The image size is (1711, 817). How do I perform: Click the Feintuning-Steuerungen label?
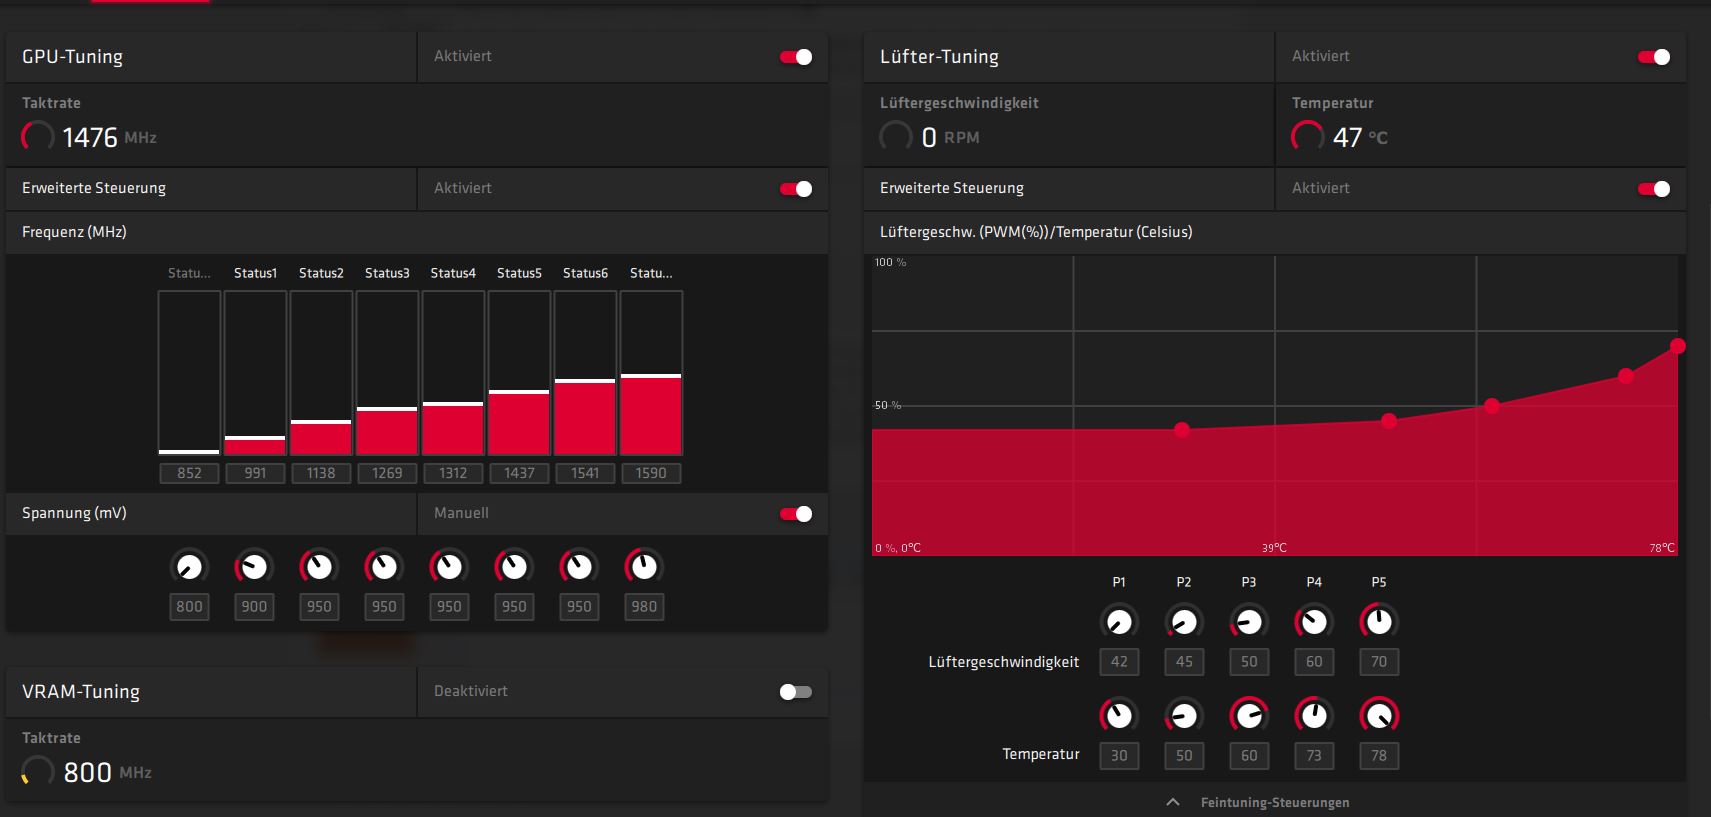point(1275,802)
